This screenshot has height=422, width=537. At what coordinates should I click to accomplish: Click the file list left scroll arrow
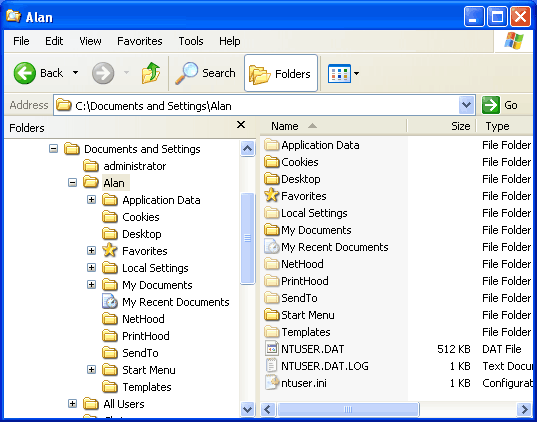(268, 409)
